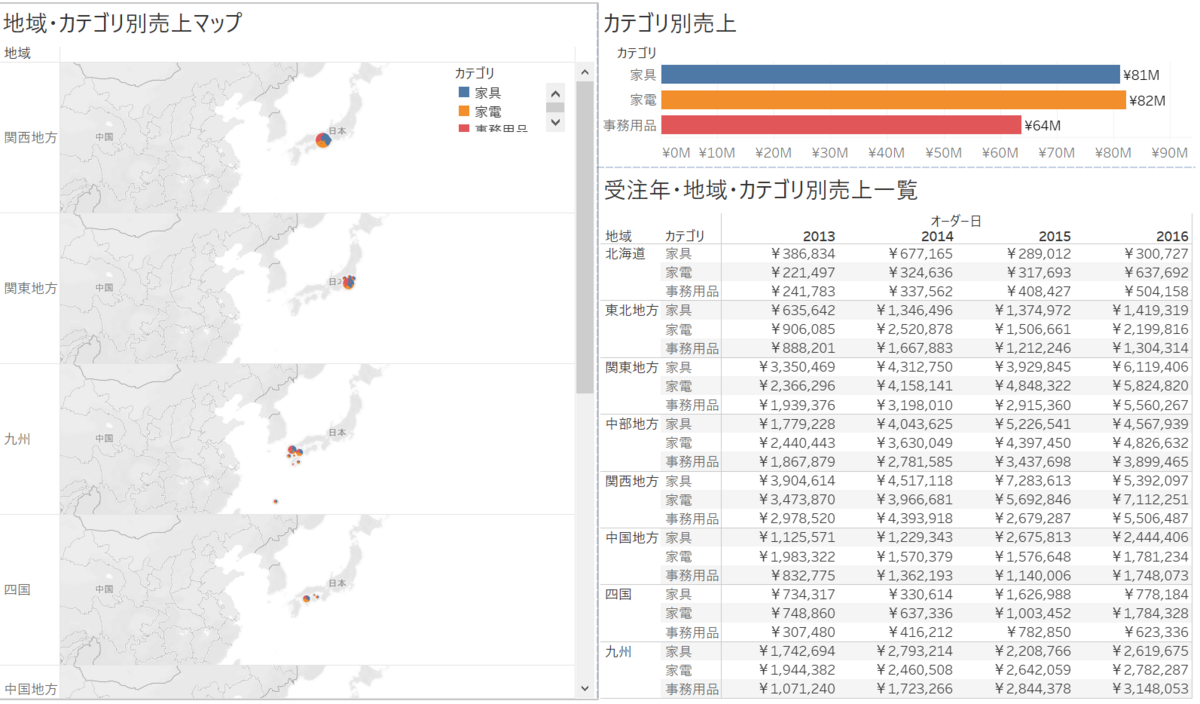Click the 北海道 region label in table
Screen dimensions: 1200x704
point(625,253)
